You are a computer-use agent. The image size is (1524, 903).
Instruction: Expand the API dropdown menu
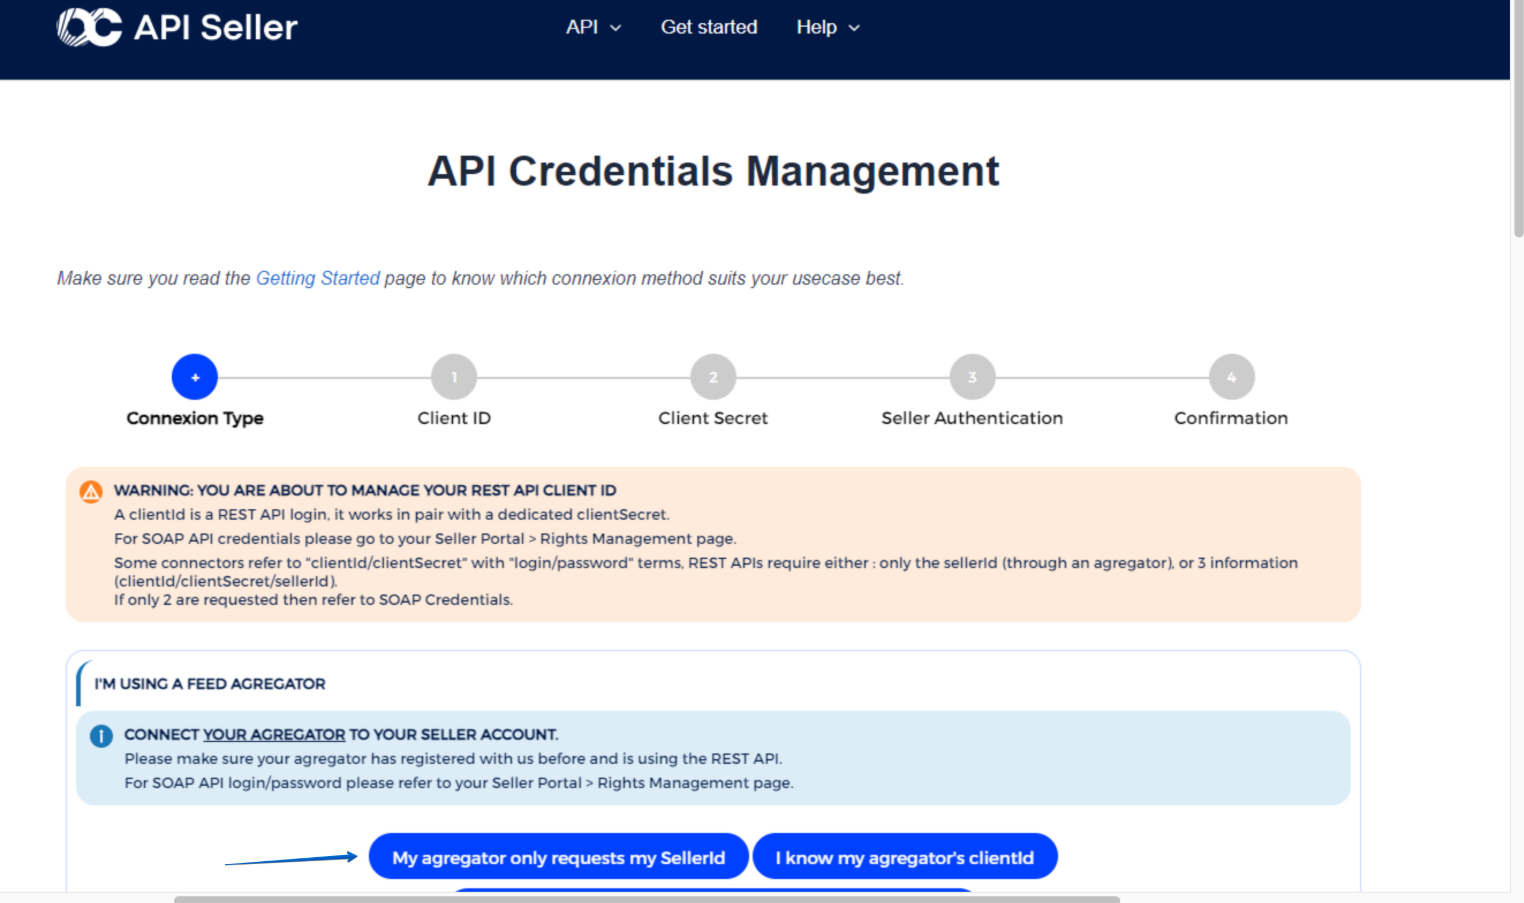[x=593, y=27]
